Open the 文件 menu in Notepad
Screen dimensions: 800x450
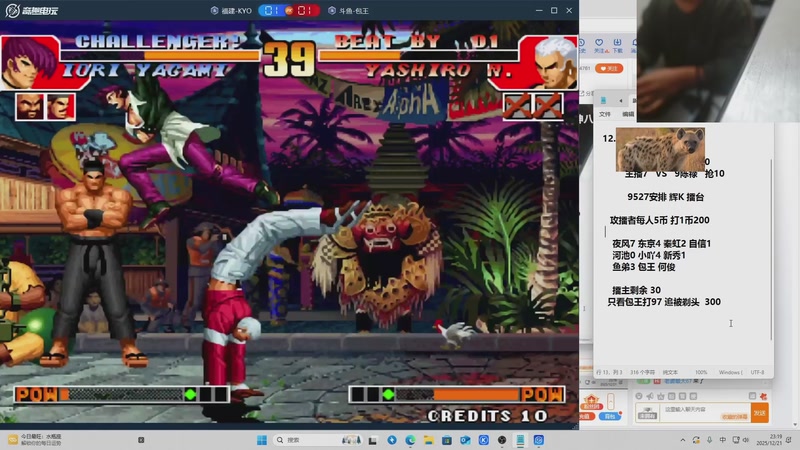click(605, 114)
